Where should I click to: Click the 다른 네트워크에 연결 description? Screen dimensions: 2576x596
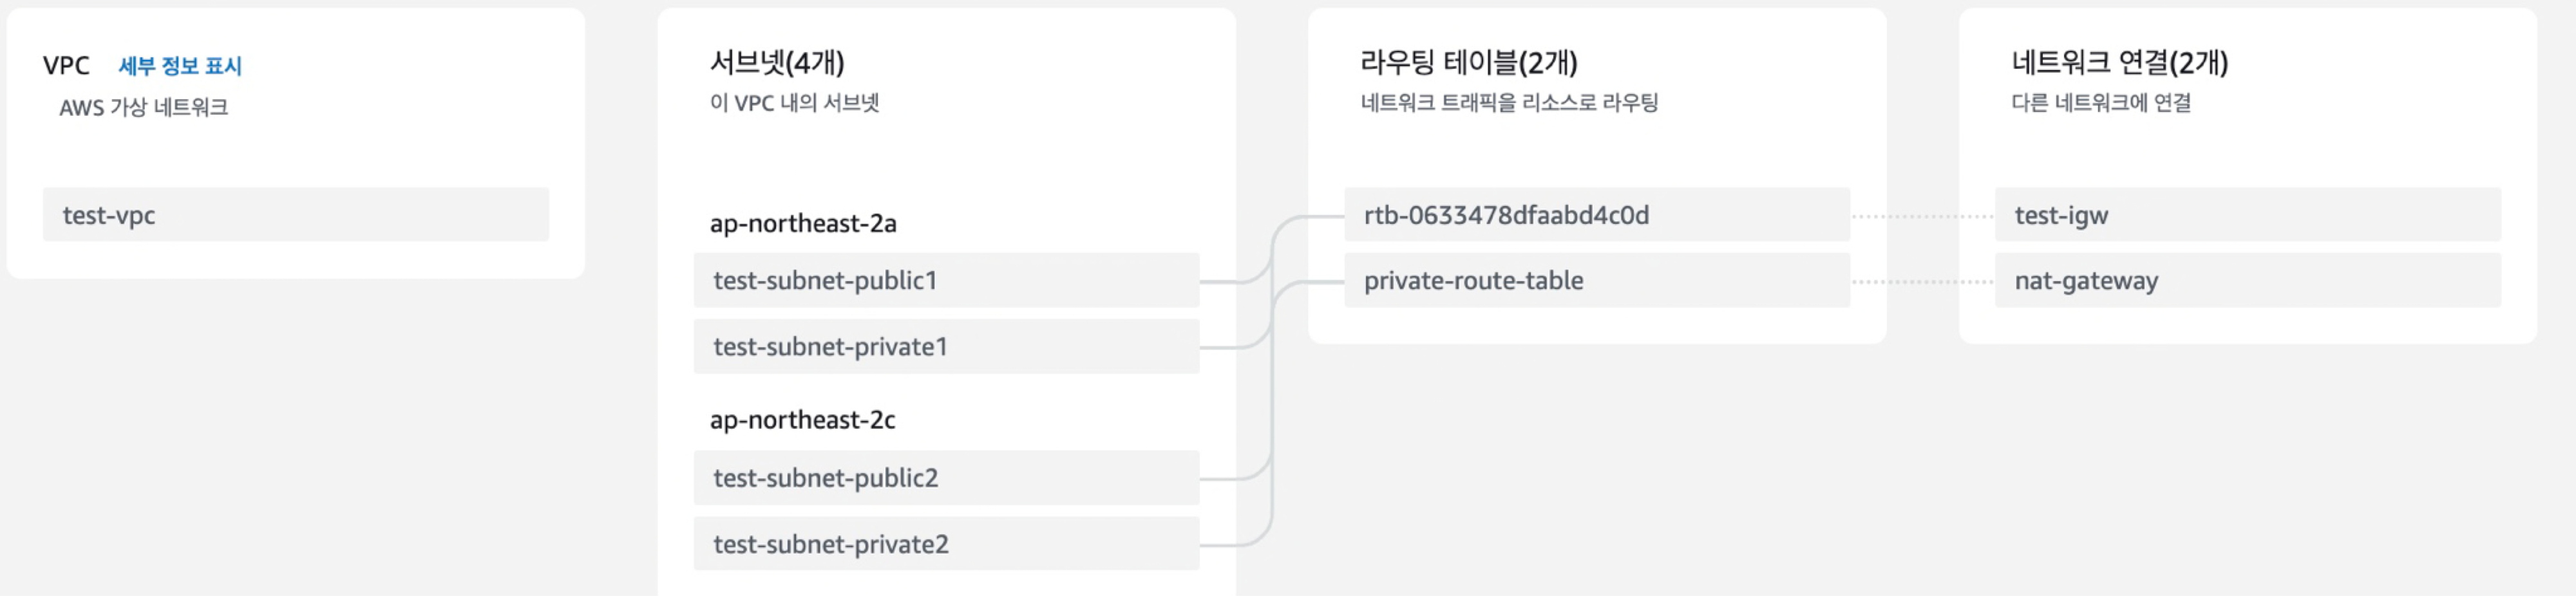coord(2102,102)
